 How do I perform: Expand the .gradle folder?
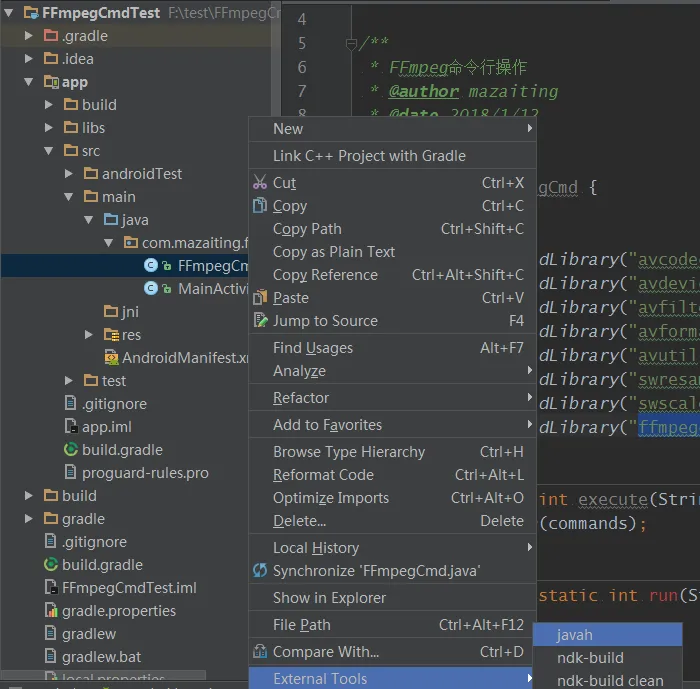click(x=29, y=36)
